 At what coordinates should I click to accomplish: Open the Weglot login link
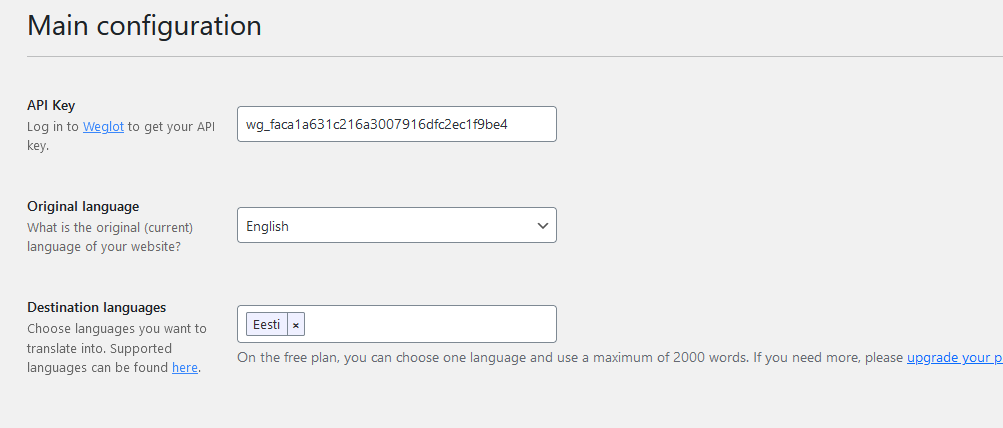[103, 127]
